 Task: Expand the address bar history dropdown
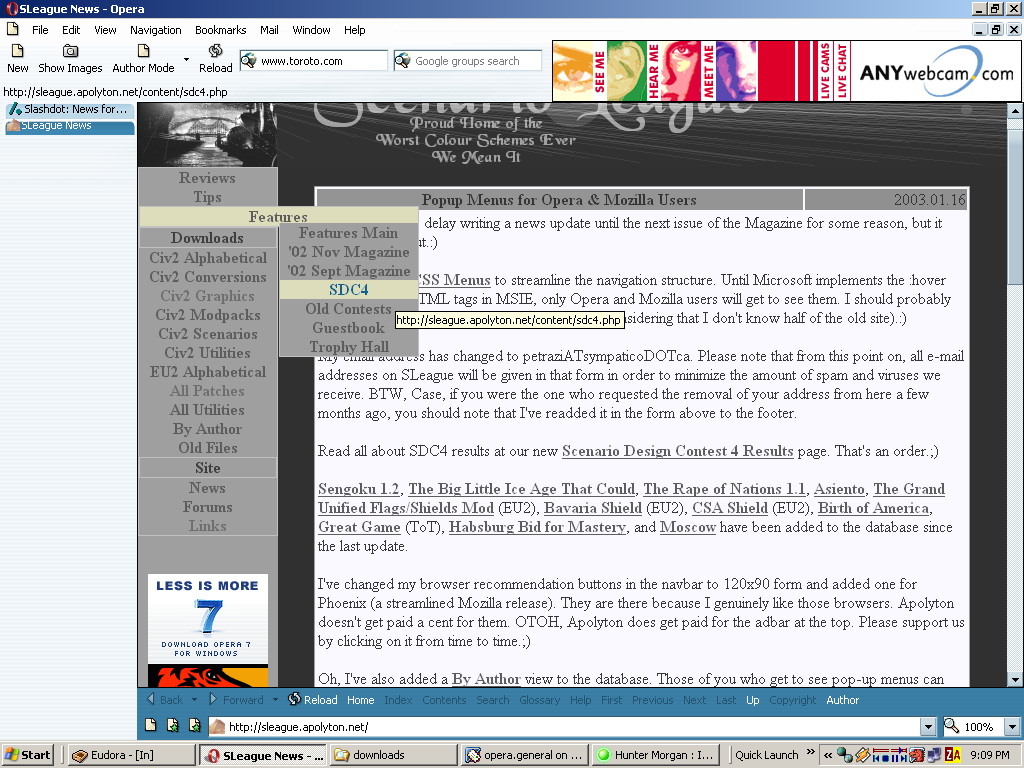[x=928, y=726]
